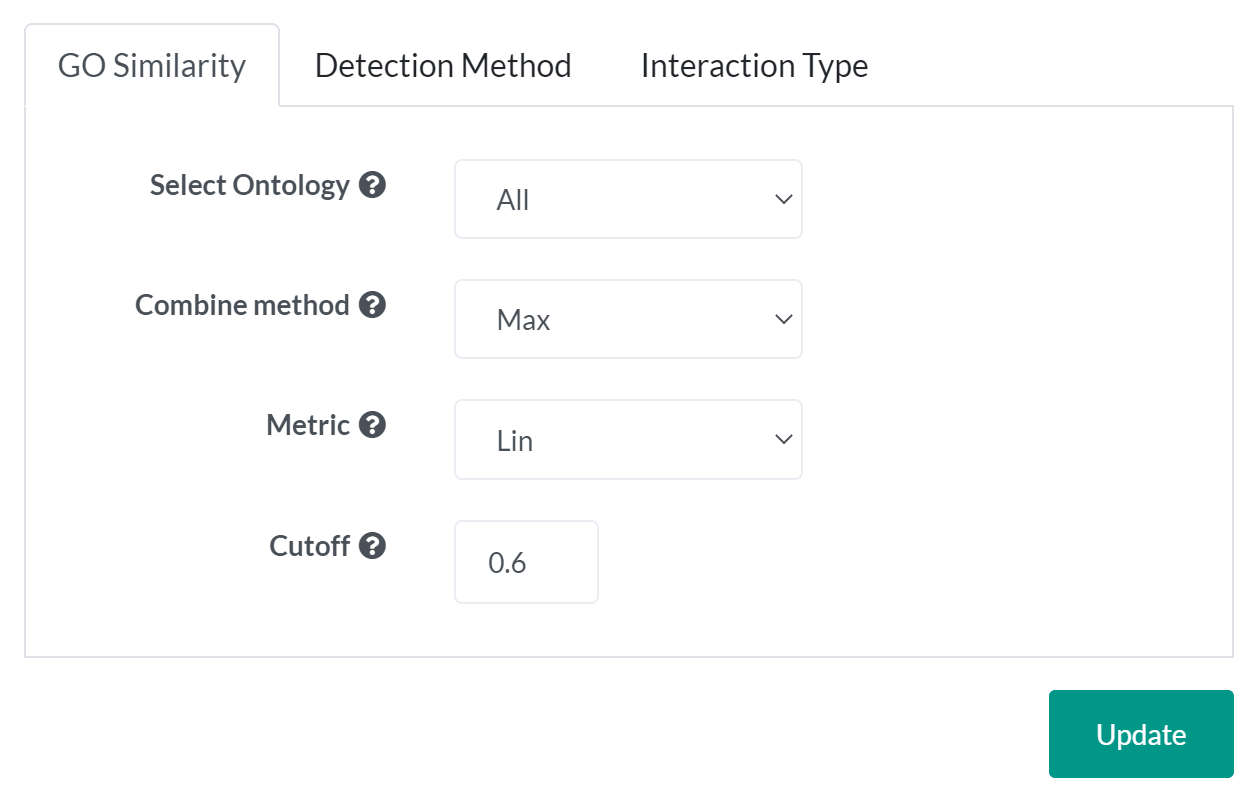
Task: Click chevron arrow in Combine method selector
Action: (783, 320)
